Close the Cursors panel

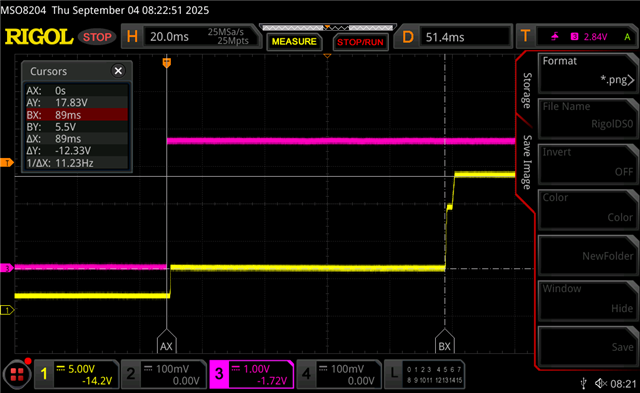pyautogui.click(x=118, y=71)
